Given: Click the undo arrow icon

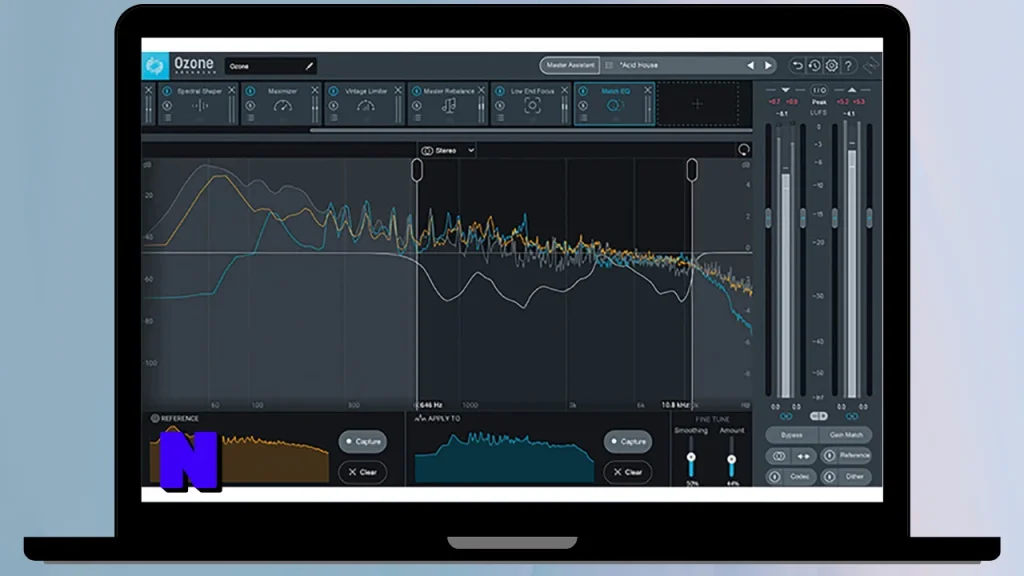Looking at the screenshot, I should point(797,65).
